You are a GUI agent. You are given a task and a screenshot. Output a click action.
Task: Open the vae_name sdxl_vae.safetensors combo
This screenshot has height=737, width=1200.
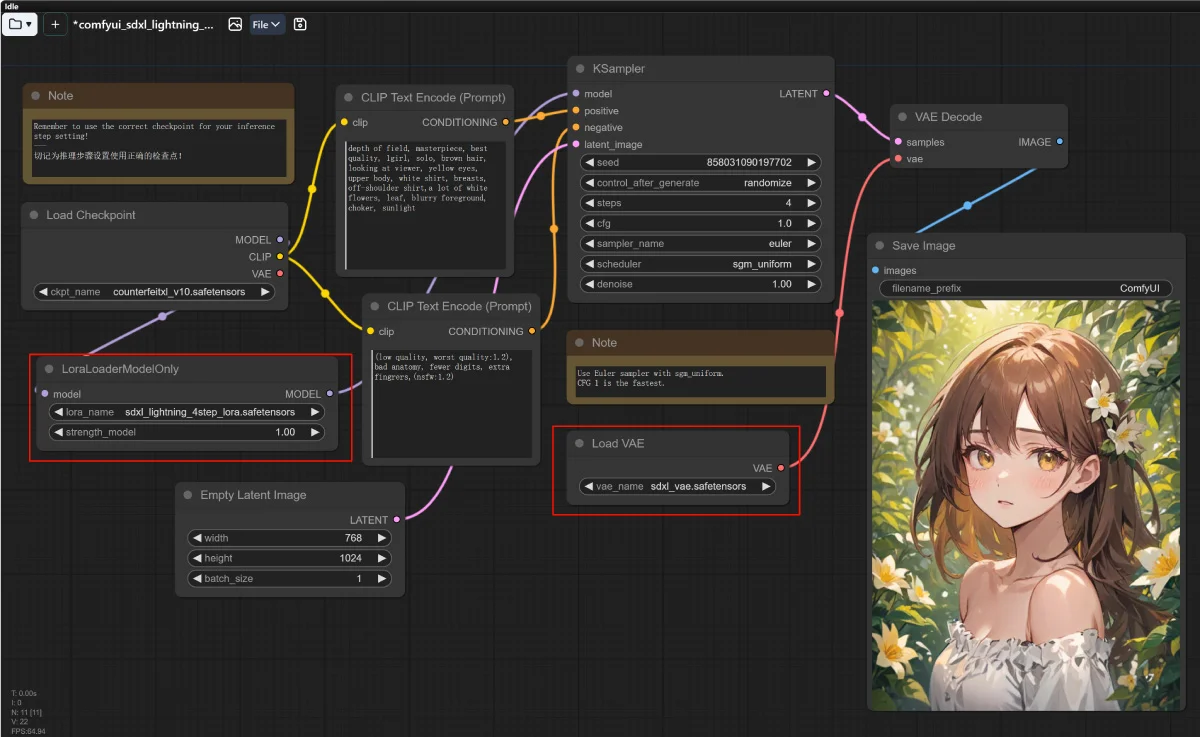pos(678,486)
